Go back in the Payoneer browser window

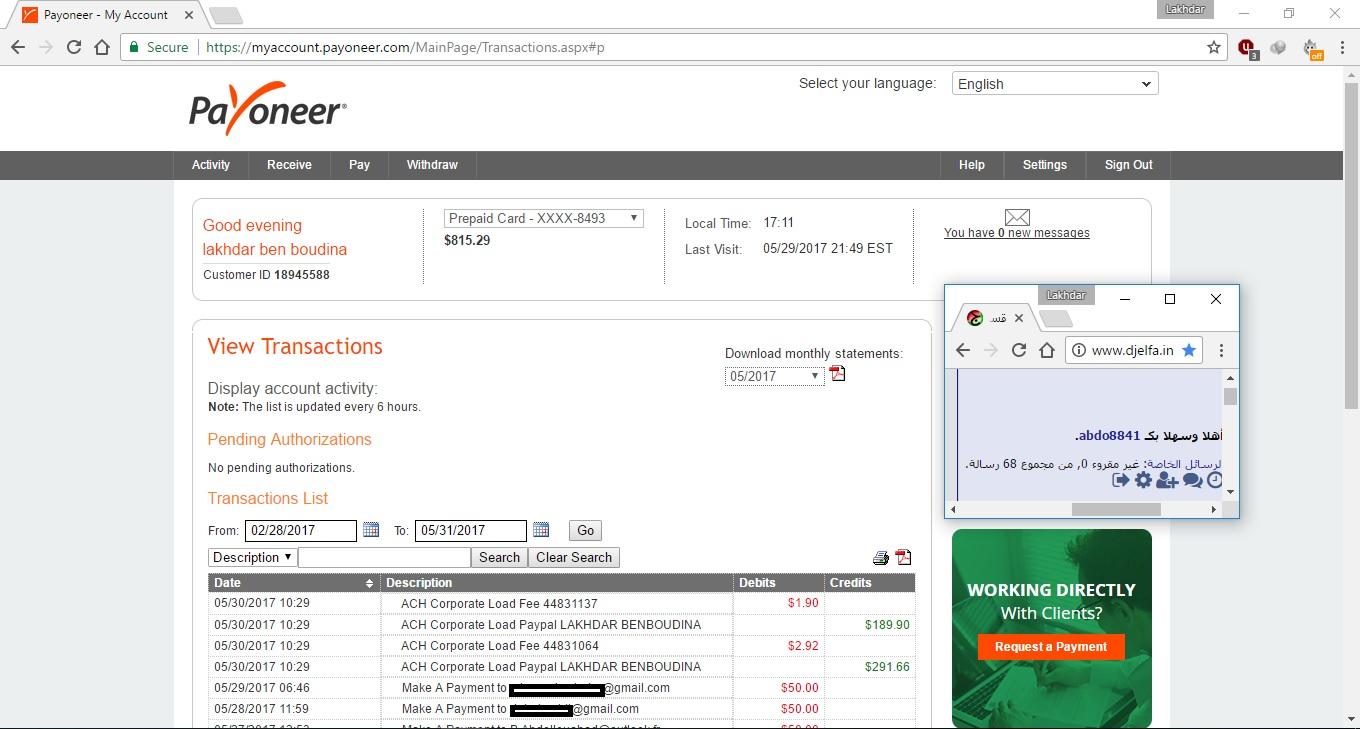point(18,47)
